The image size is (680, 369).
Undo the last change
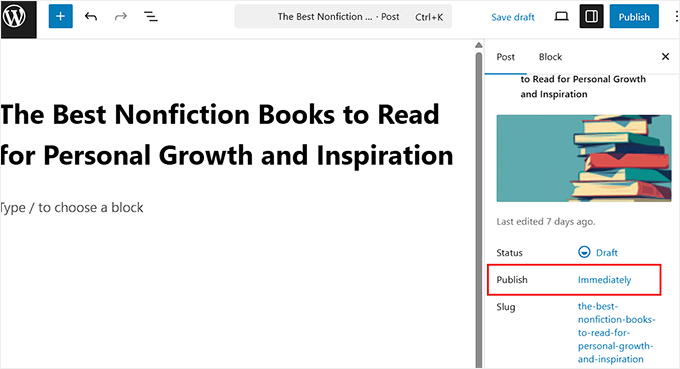(x=91, y=16)
